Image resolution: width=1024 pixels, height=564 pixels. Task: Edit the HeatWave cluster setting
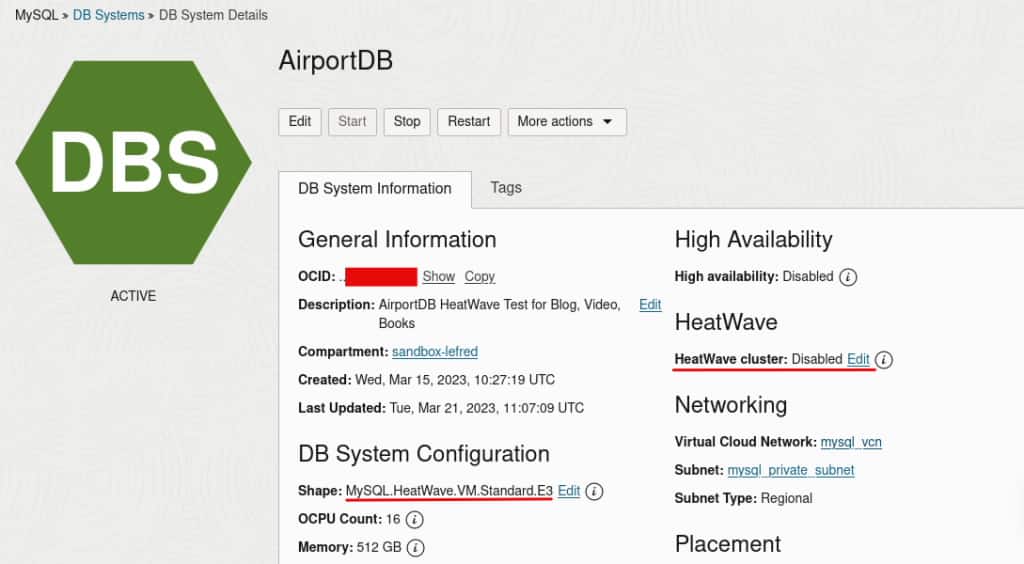pyautogui.click(x=858, y=359)
